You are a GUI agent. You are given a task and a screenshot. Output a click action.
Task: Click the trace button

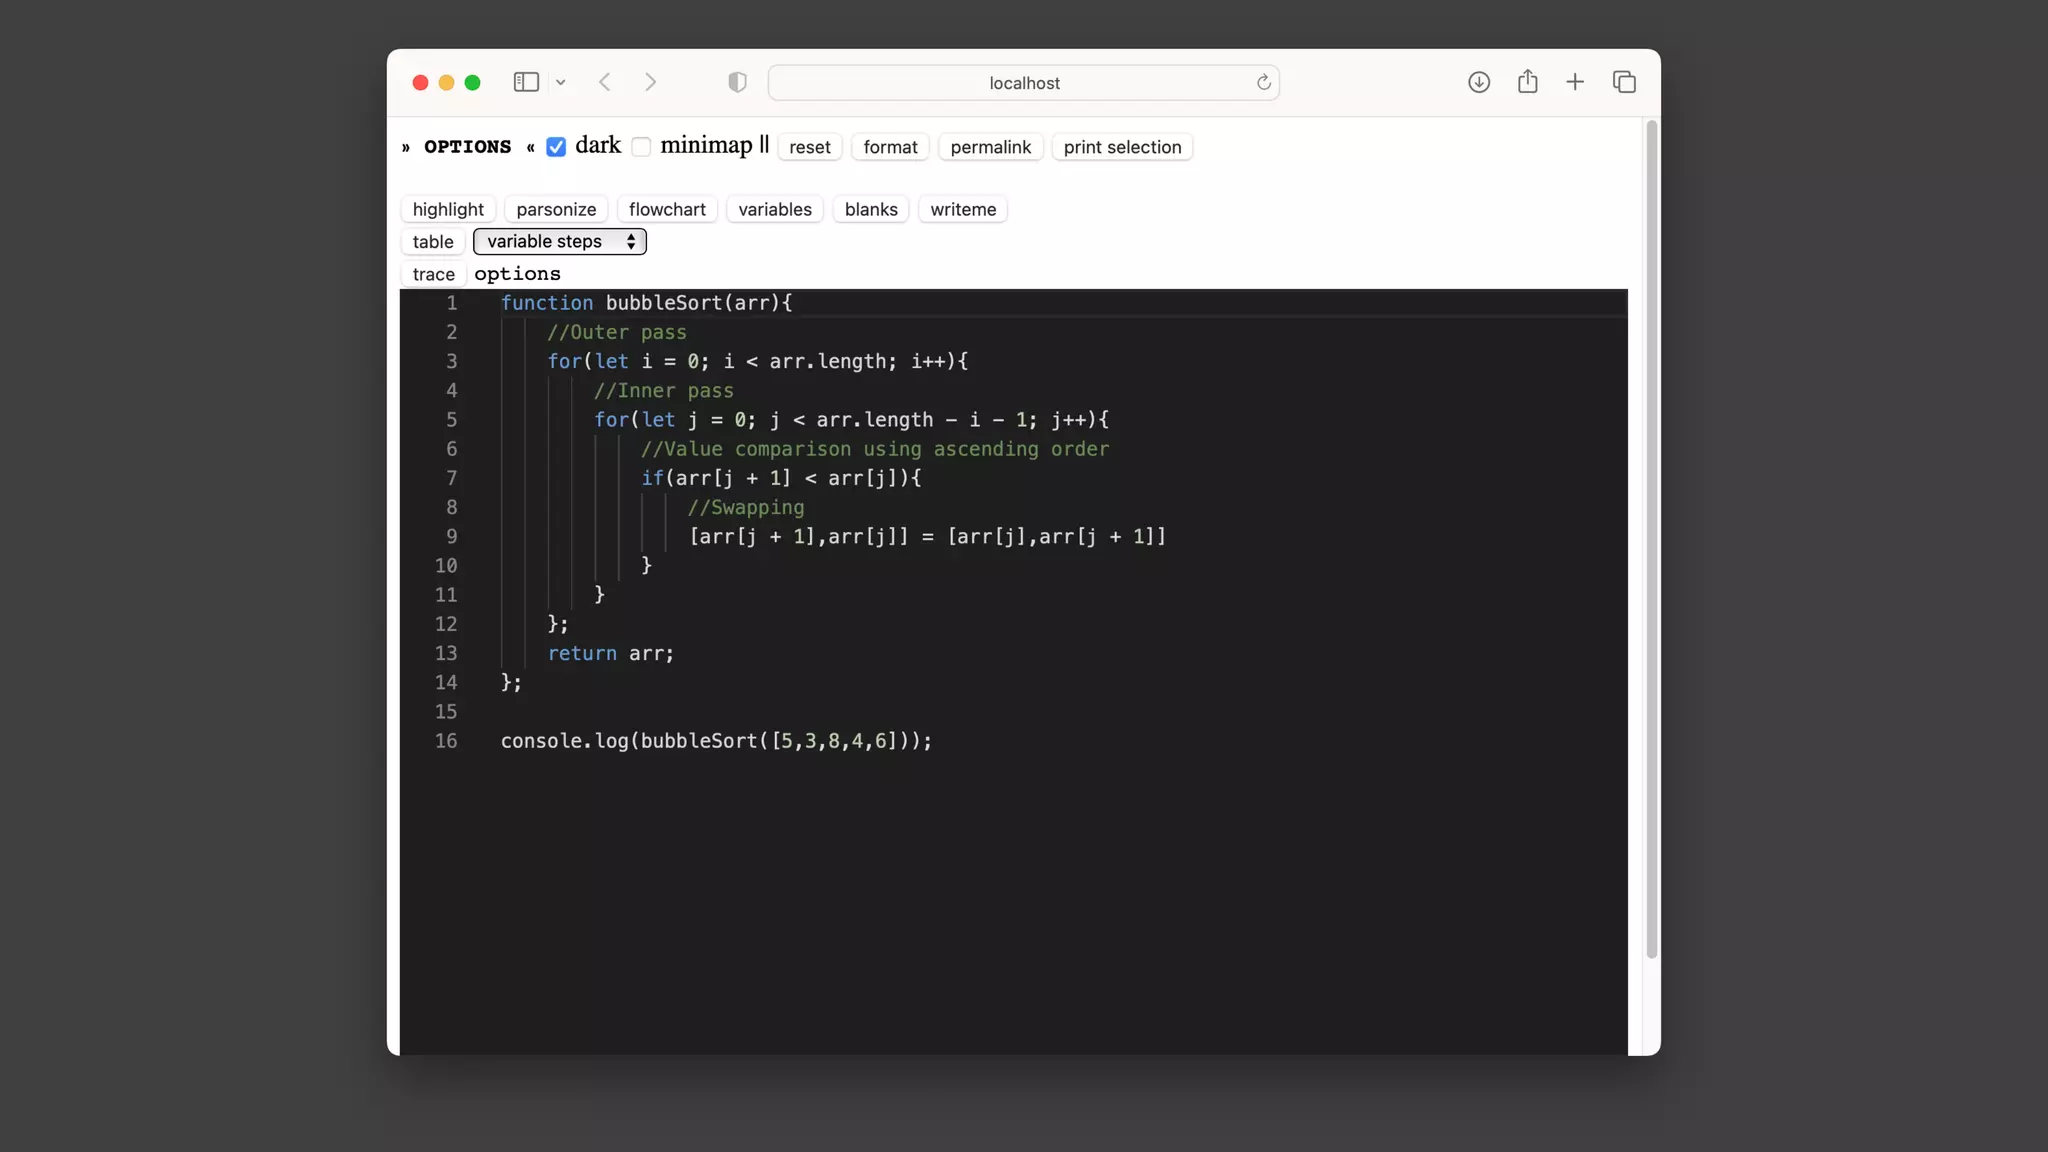[x=433, y=274]
